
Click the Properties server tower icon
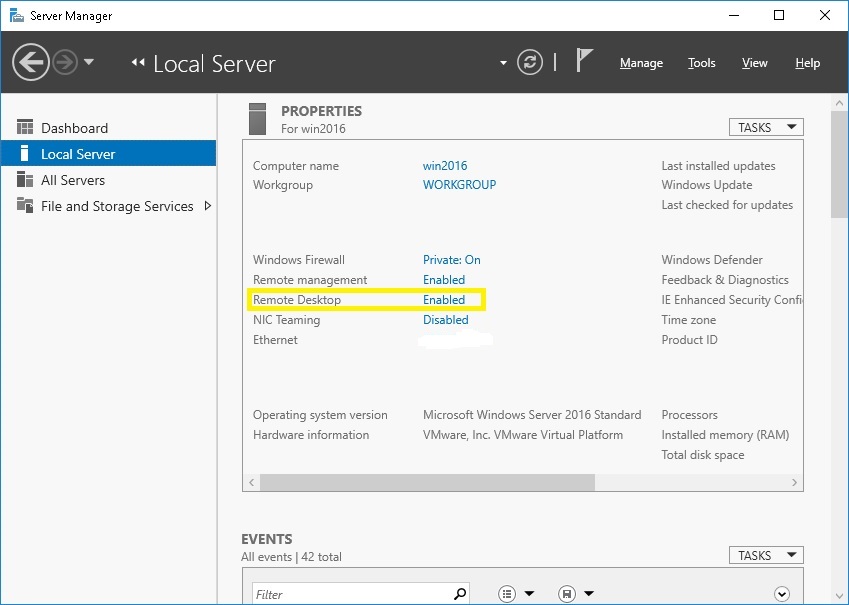click(257, 119)
